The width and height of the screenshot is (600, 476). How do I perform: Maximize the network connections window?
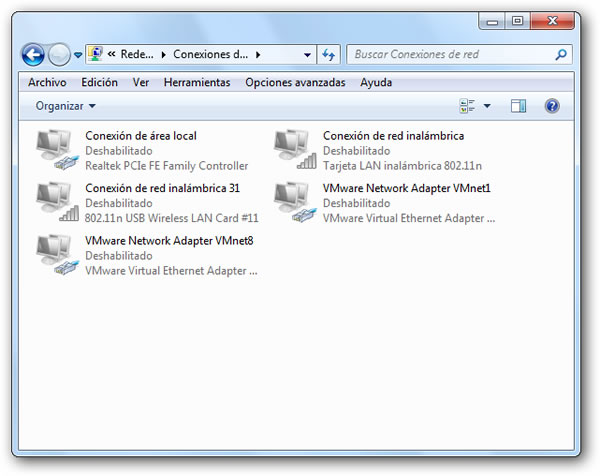click(x=517, y=21)
